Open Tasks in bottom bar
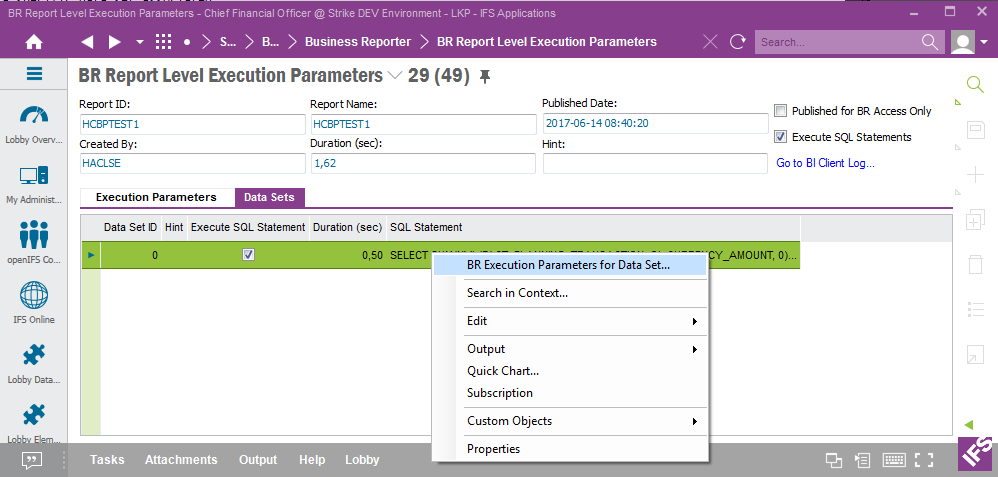The height and width of the screenshot is (477, 998). tap(107, 460)
